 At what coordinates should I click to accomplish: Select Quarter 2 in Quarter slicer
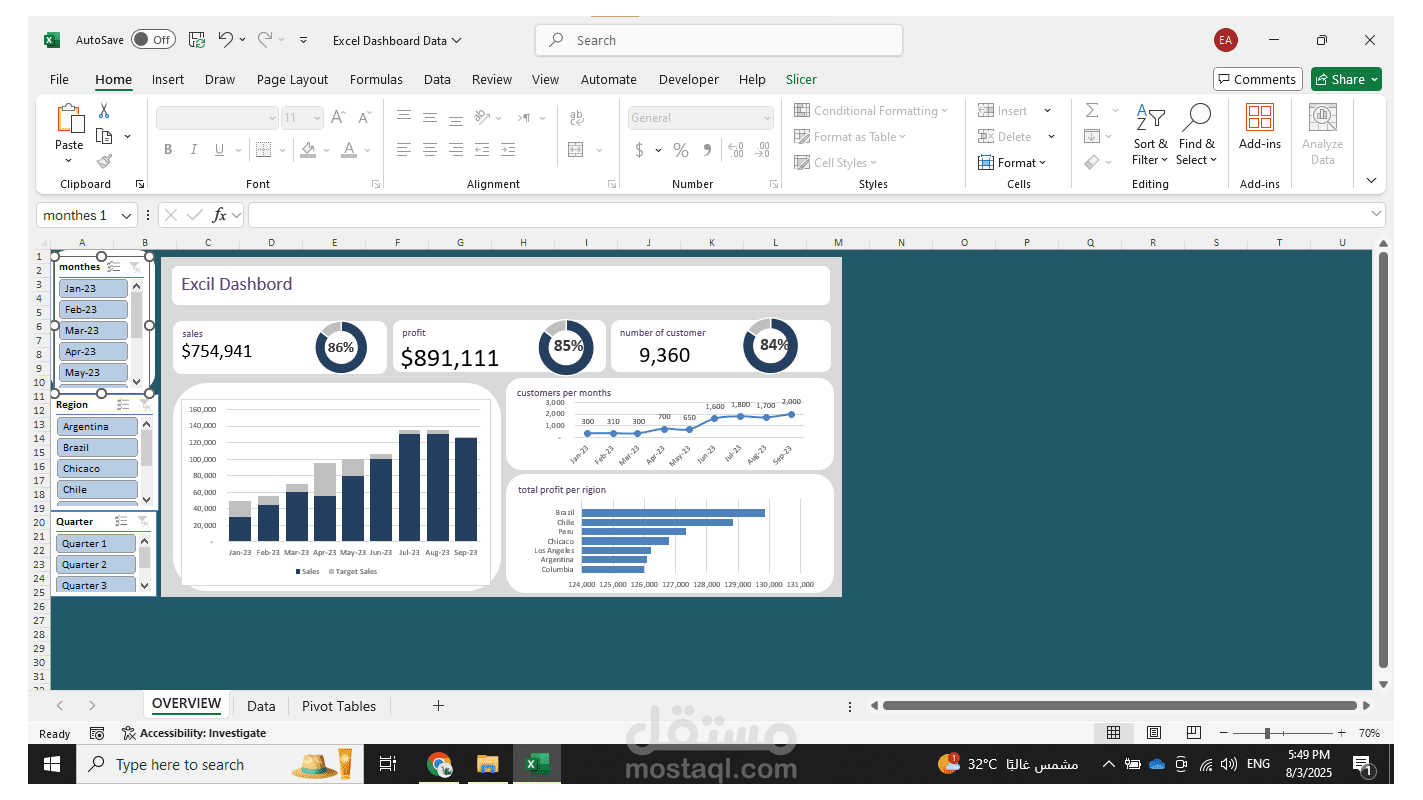[96, 564]
